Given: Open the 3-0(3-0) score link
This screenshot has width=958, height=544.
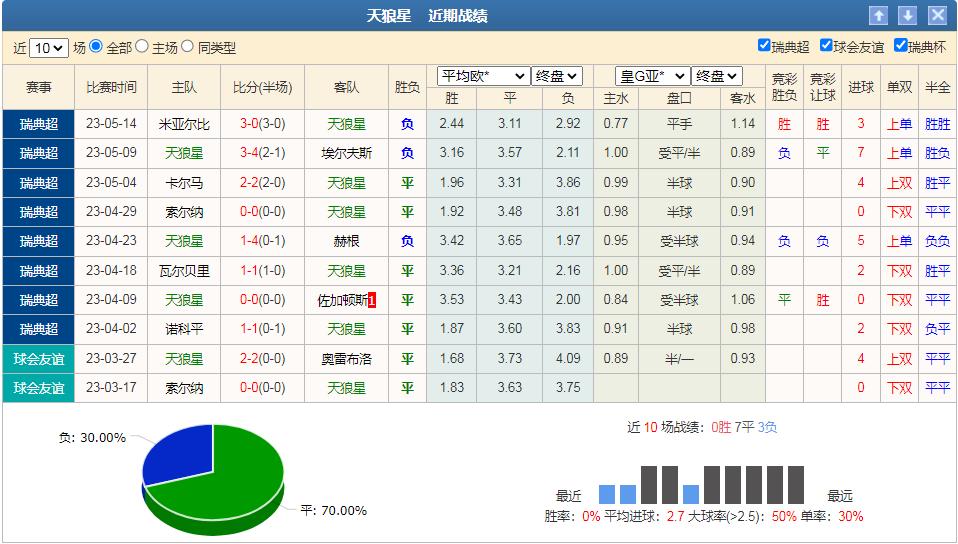Looking at the screenshot, I should click(263, 124).
